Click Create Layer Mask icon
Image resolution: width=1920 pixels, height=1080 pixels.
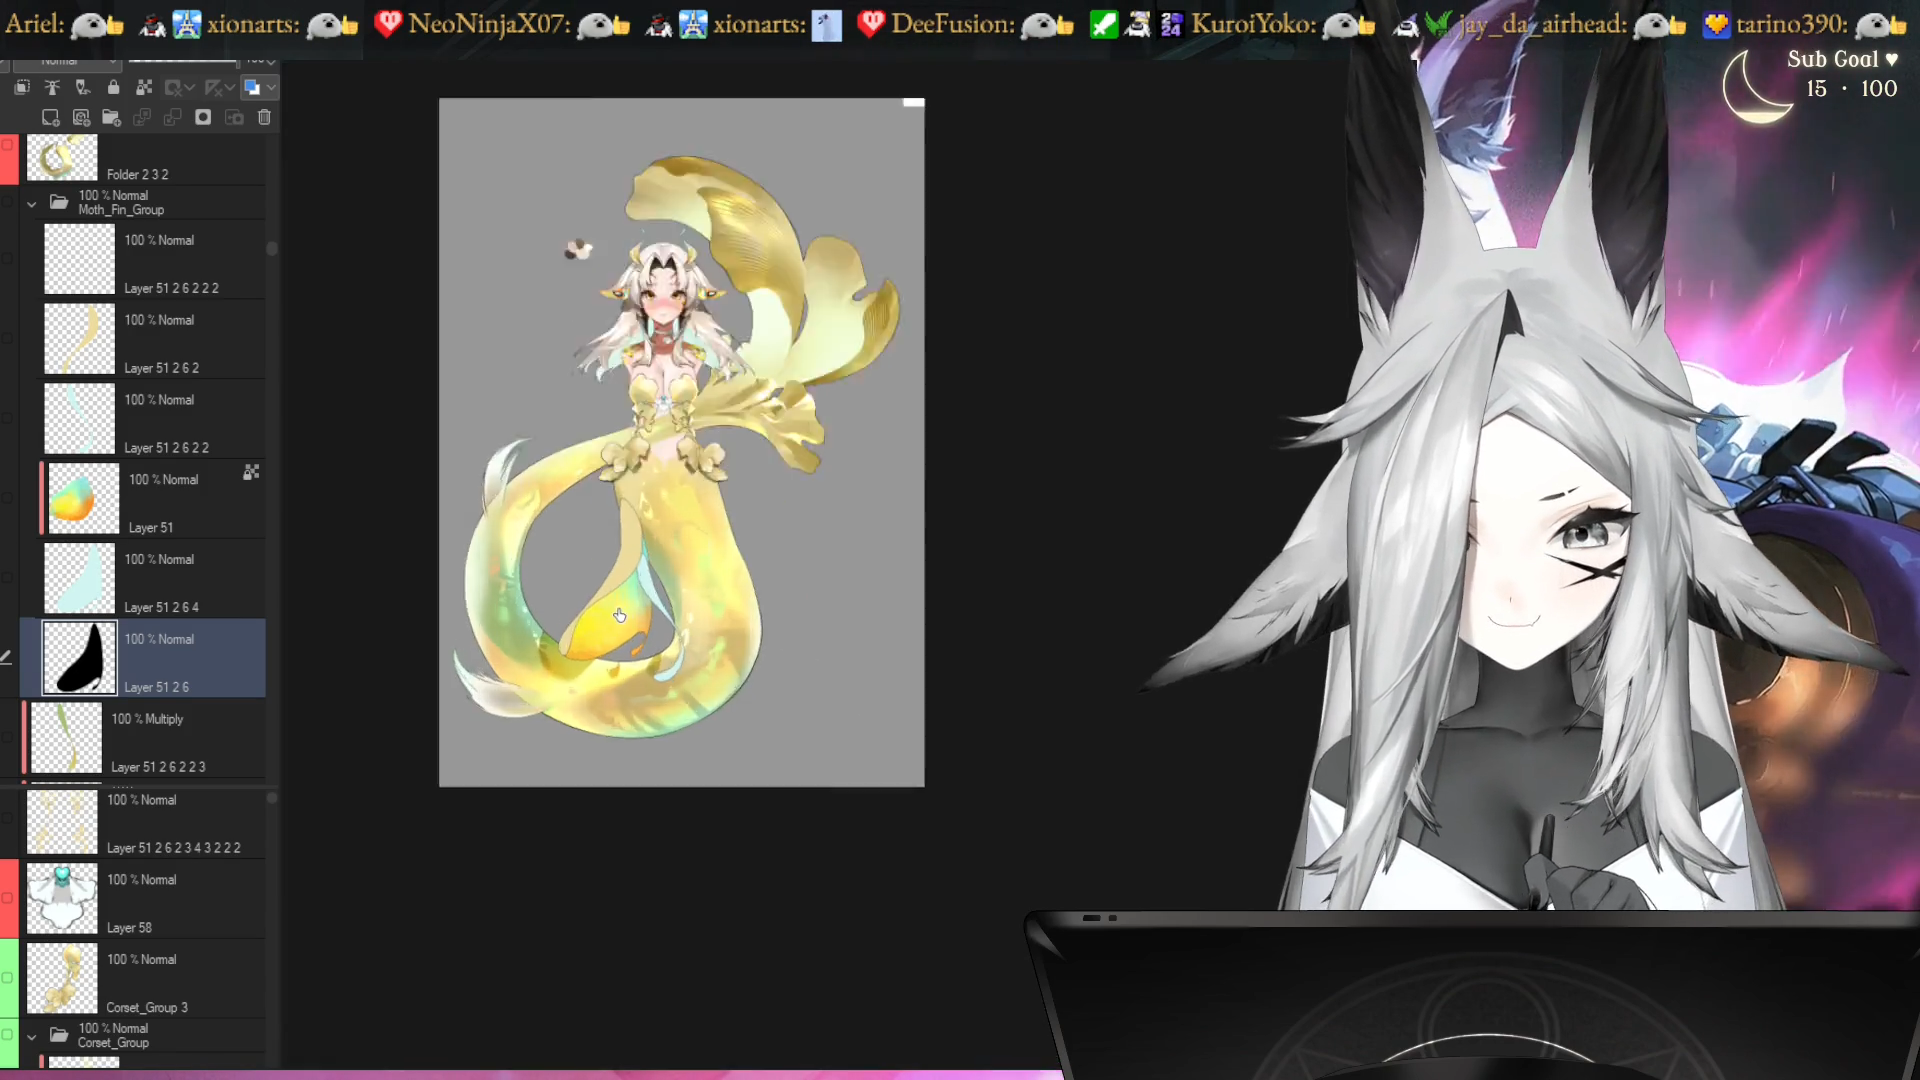pos(203,118)
